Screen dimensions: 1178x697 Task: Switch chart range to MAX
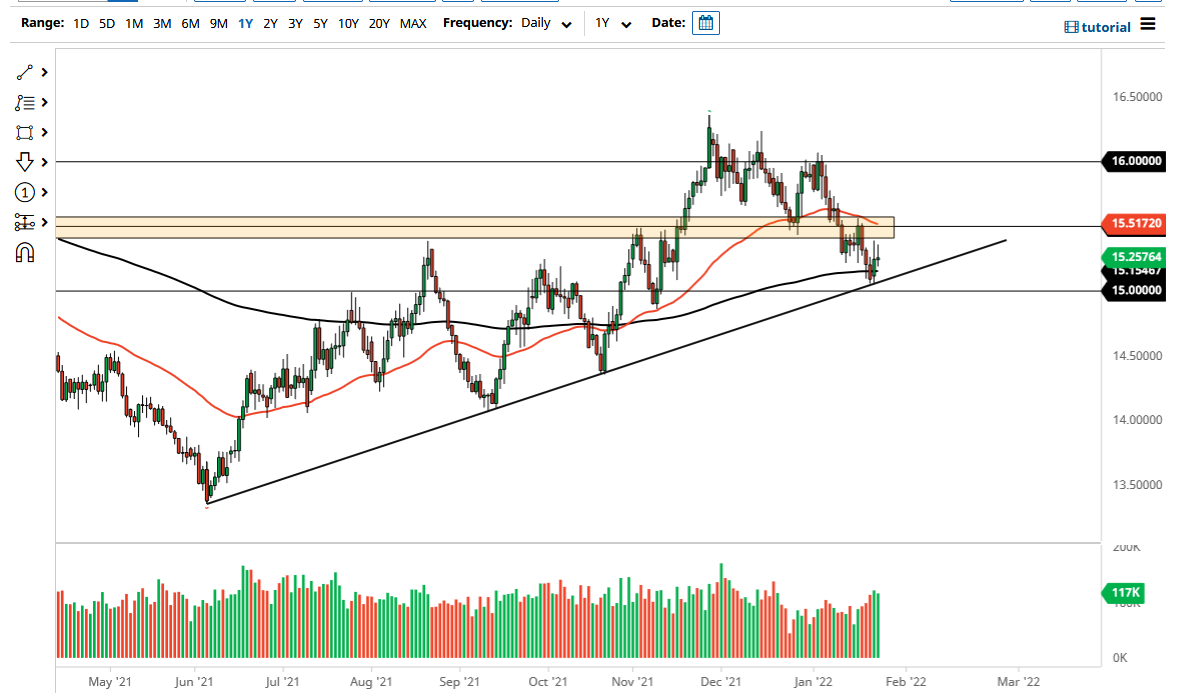coord(413,23)
